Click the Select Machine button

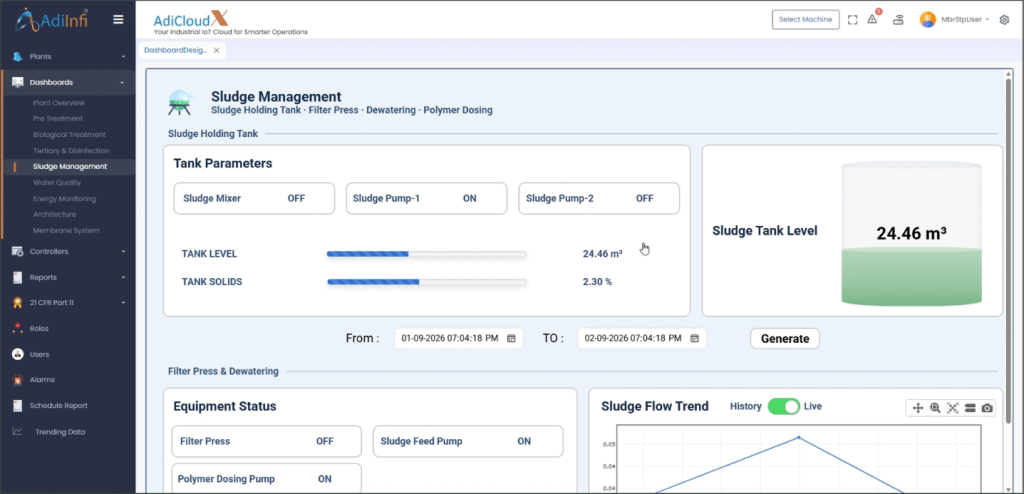click(x=805, y=20)
